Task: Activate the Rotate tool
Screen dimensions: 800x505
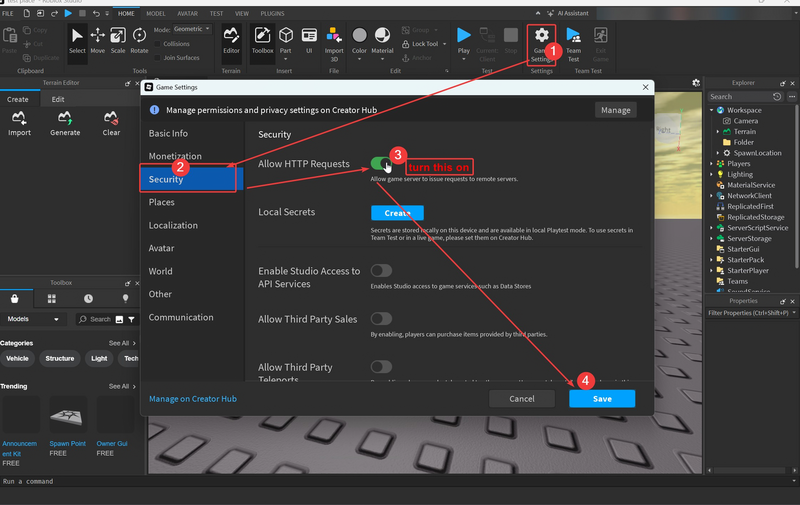Action: [x=139, y=41]
